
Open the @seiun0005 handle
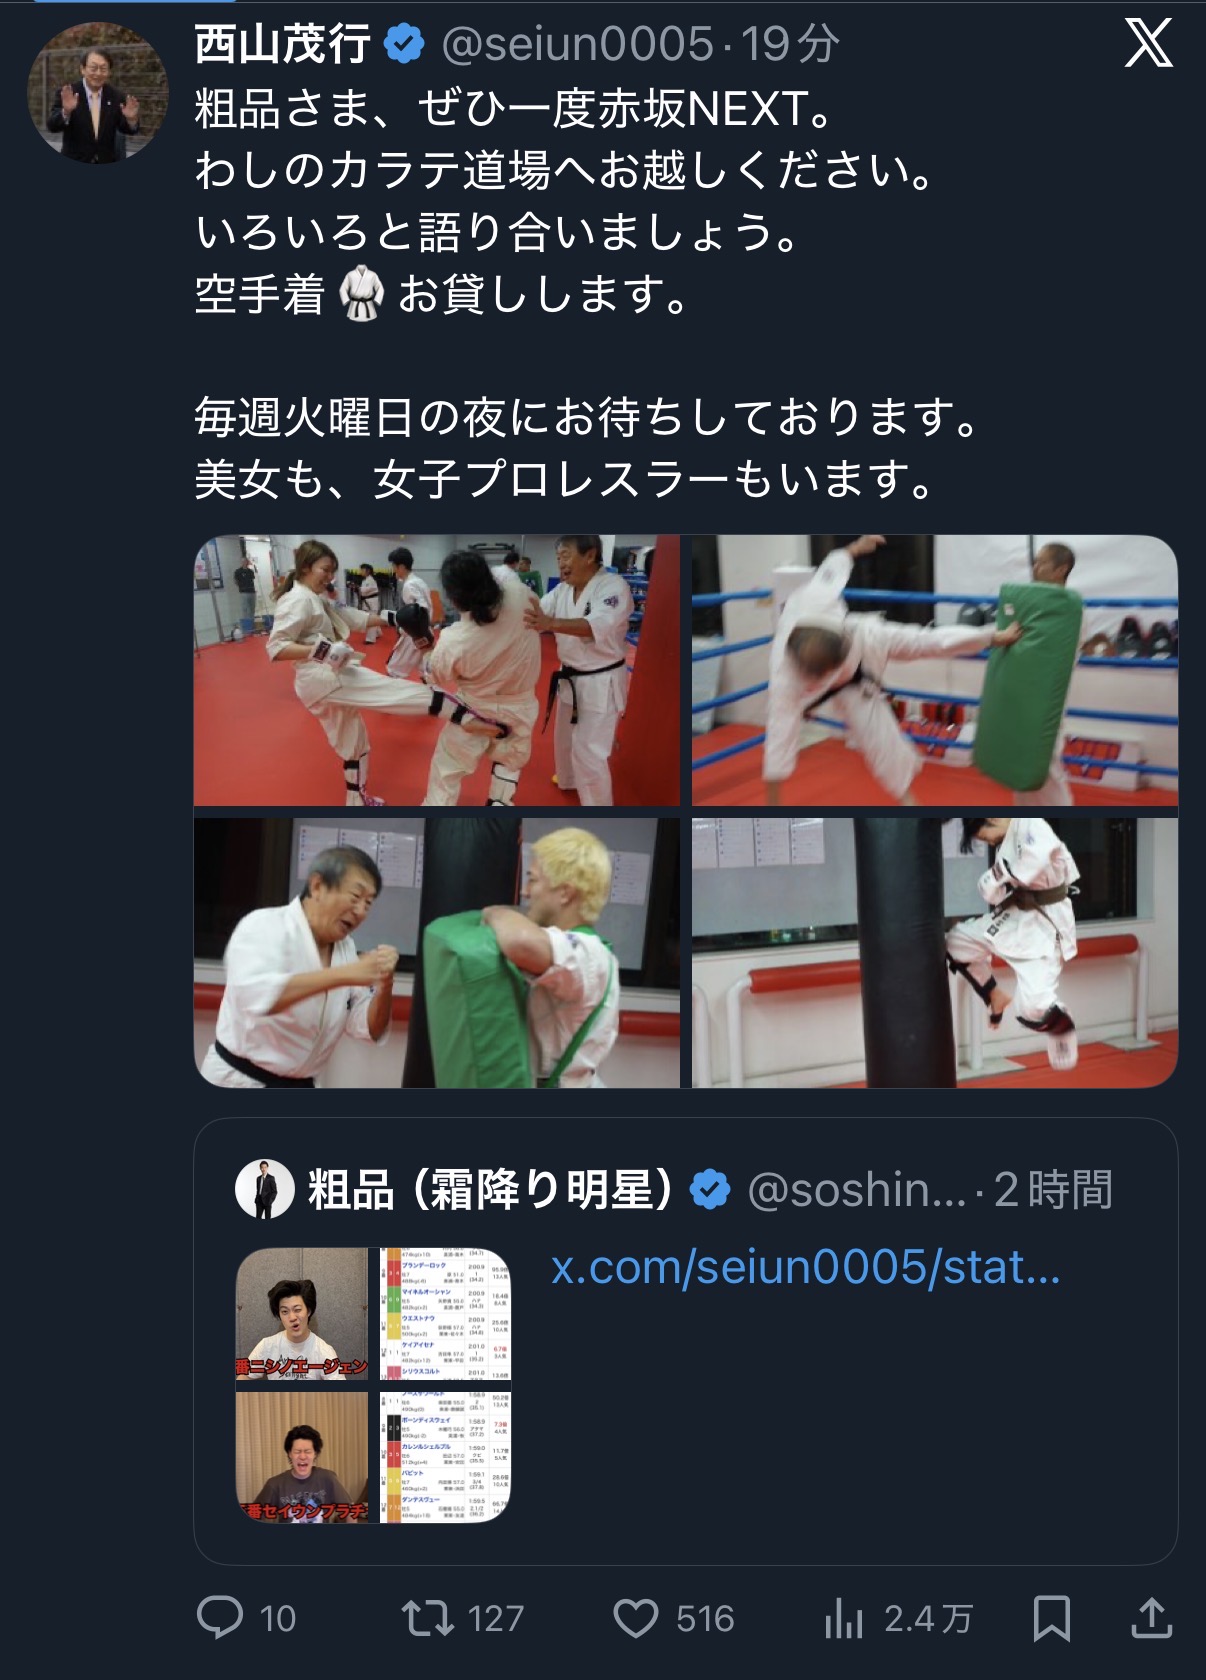pos(577,45)
